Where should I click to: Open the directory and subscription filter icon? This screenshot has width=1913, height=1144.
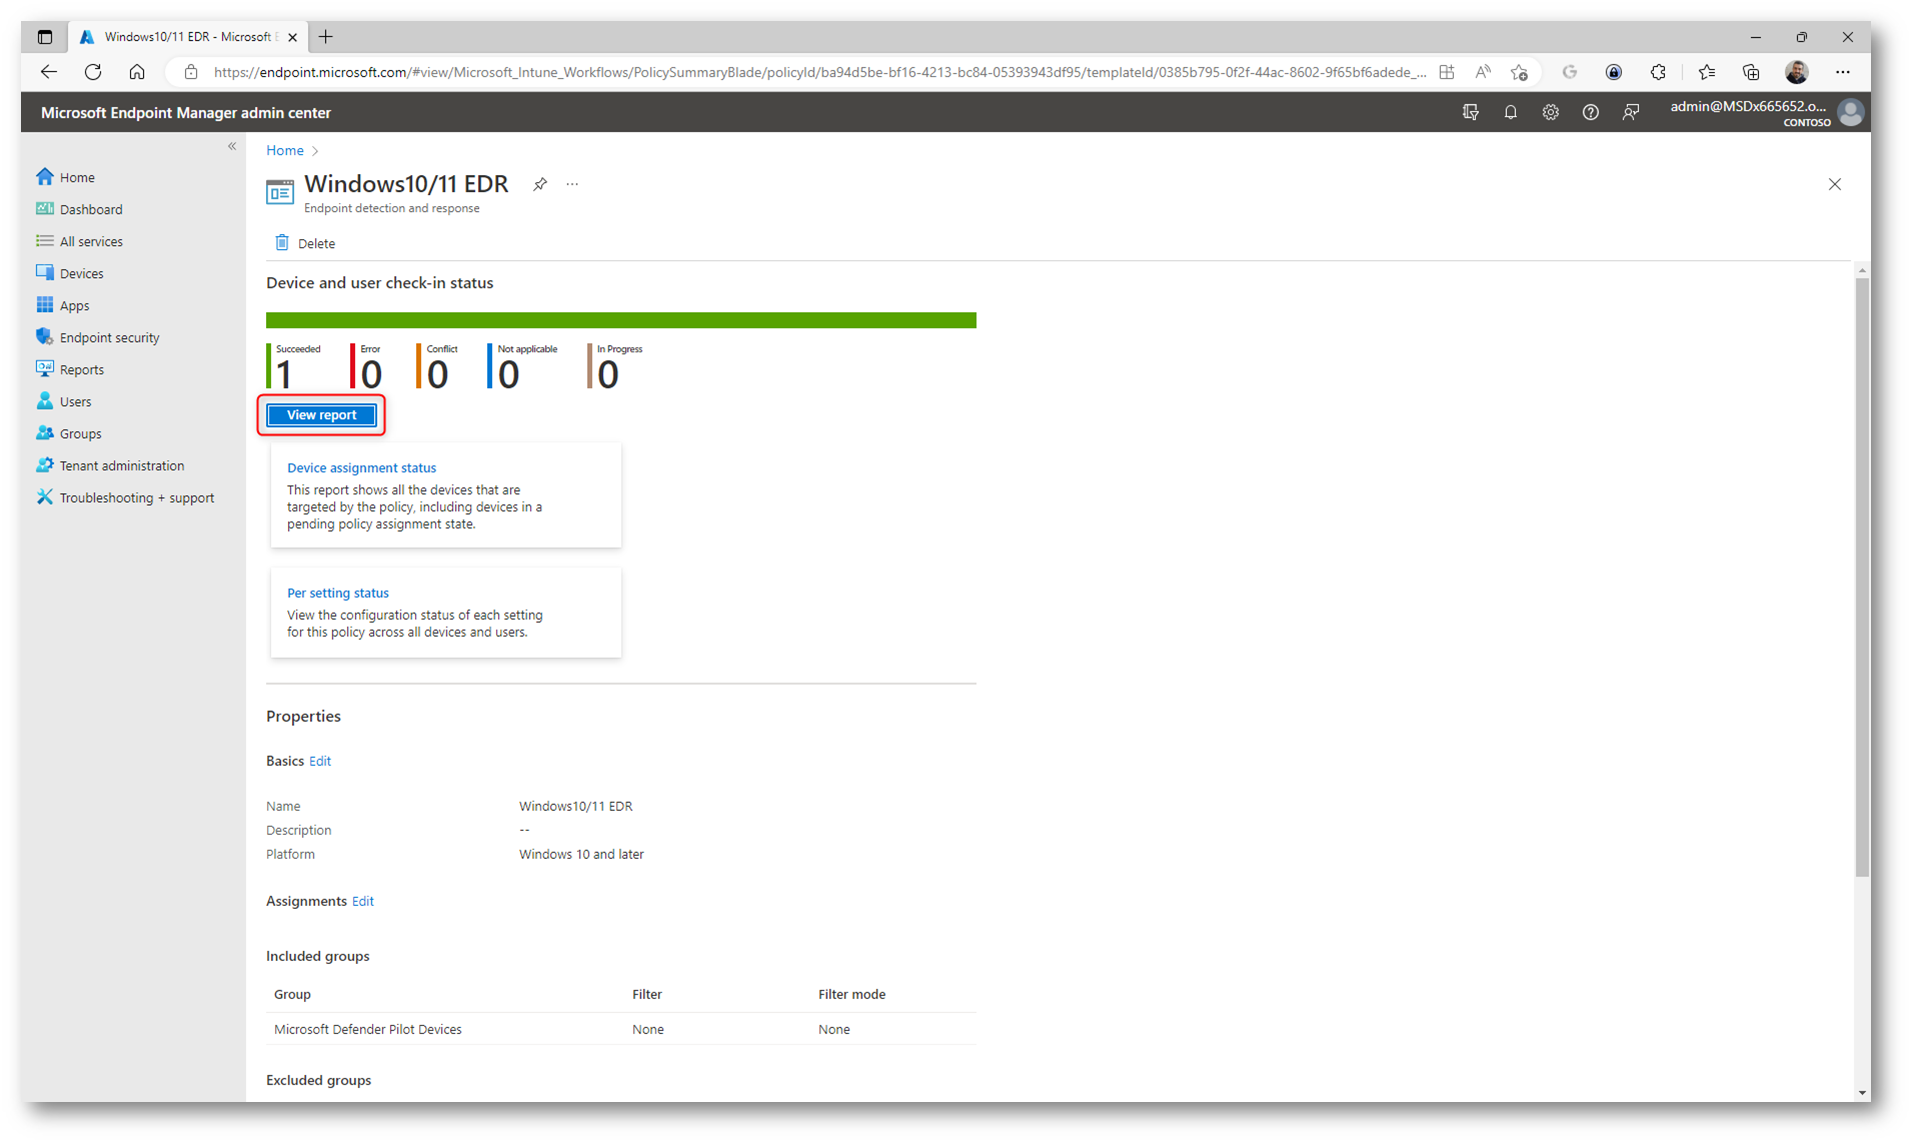[x=1470, y=112]
